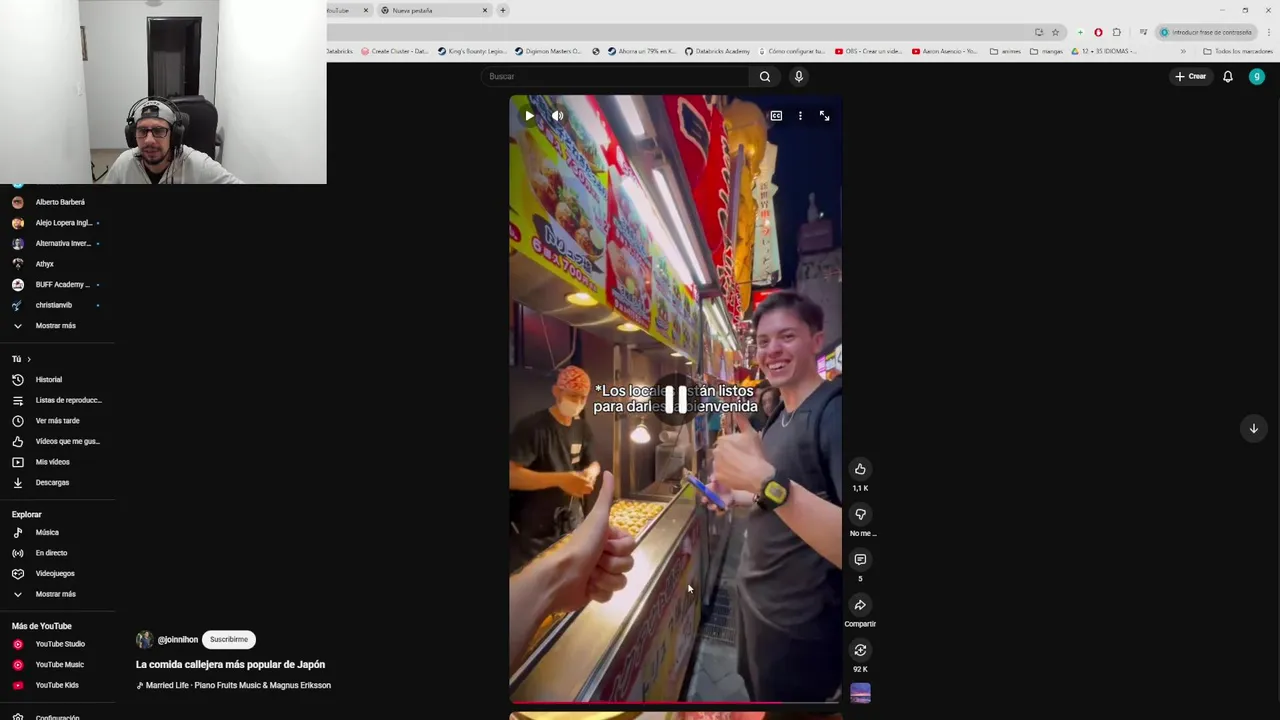
Task: Open Ver más tarde
Action: coord(57,421)
